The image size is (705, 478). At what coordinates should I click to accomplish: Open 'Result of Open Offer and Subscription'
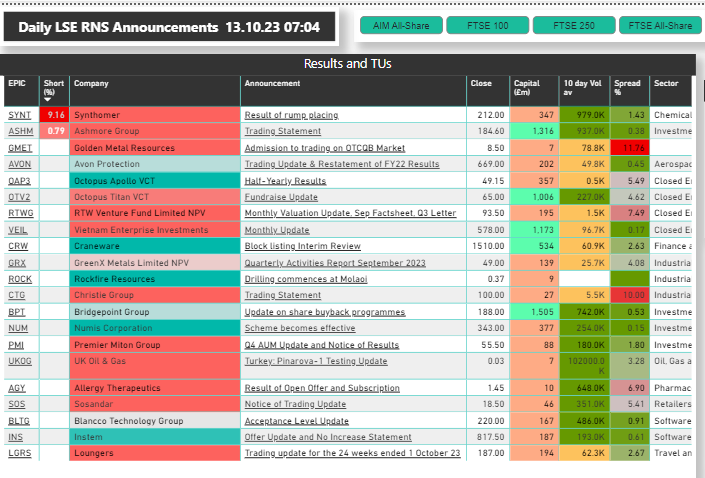pos(322,388)
